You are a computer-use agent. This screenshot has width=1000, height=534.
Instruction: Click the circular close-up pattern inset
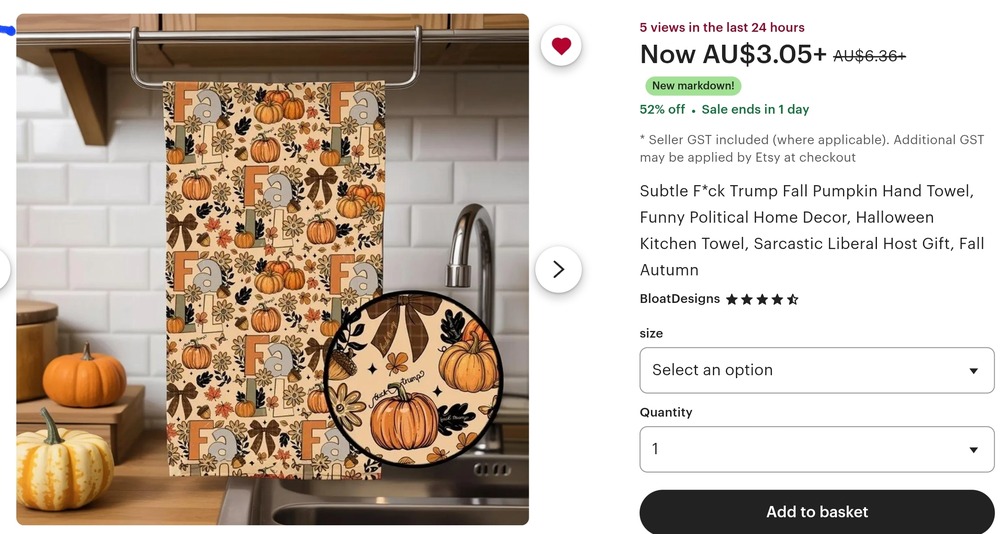414,380
